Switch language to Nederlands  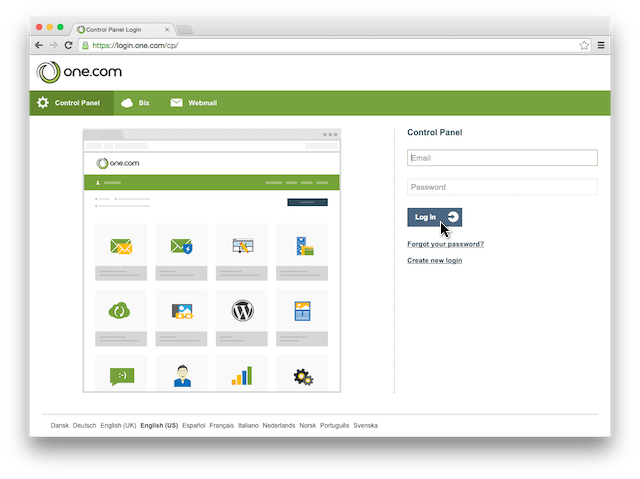279,425
